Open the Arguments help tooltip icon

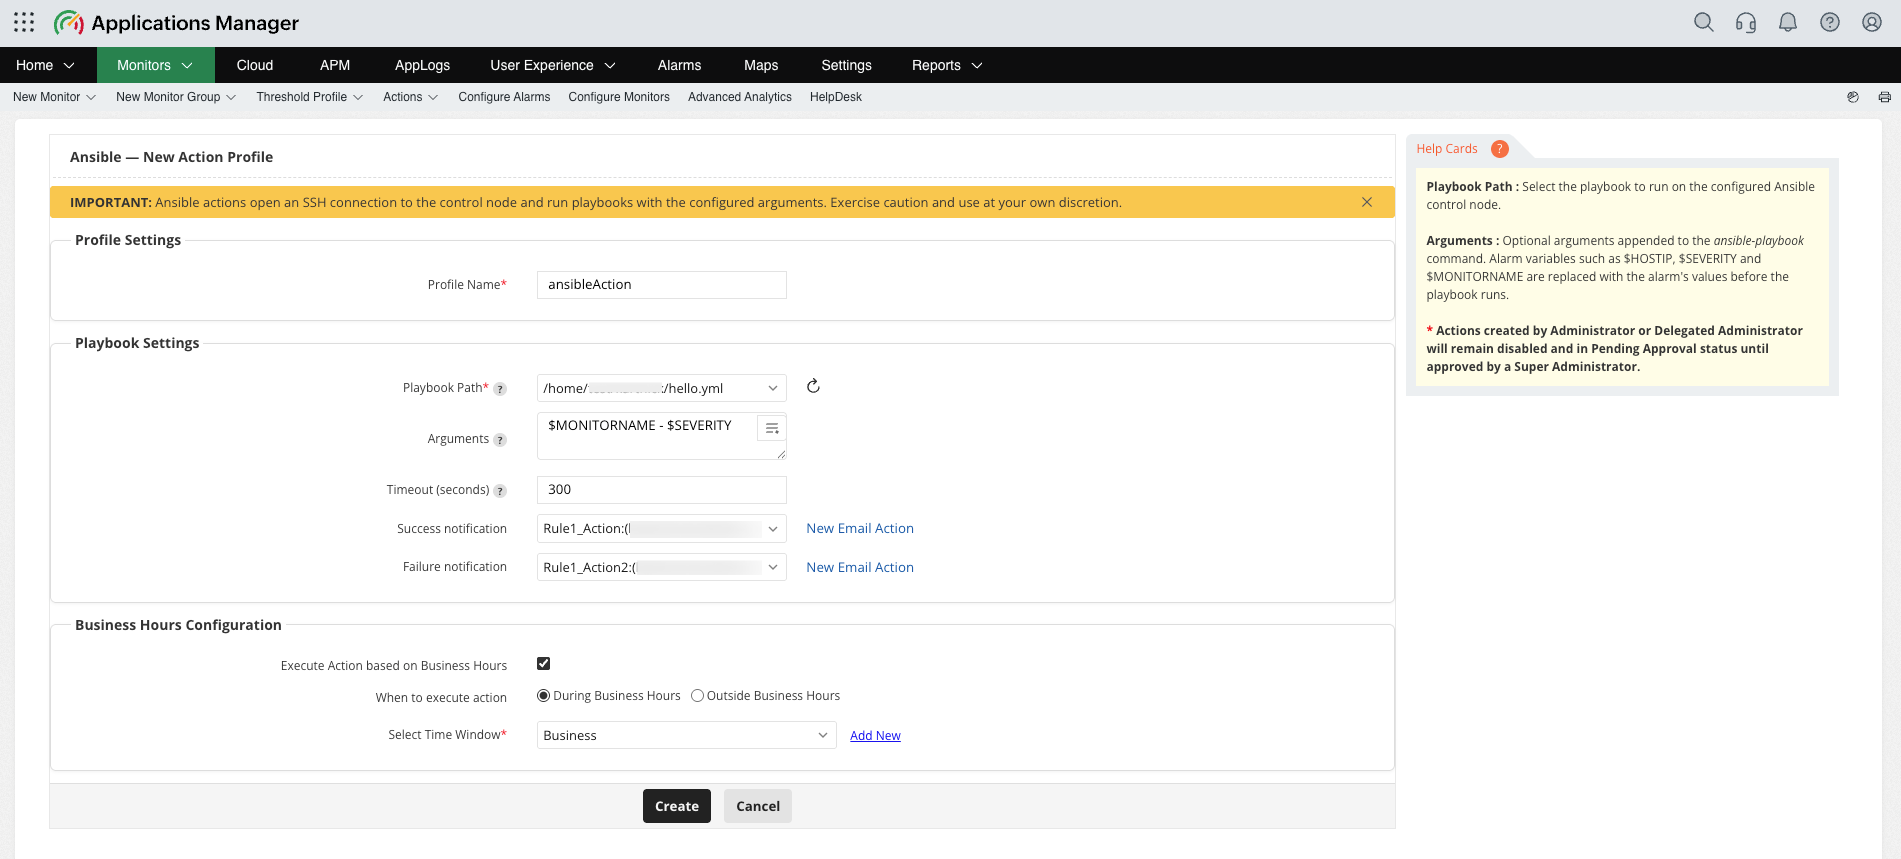click(500, 440)
